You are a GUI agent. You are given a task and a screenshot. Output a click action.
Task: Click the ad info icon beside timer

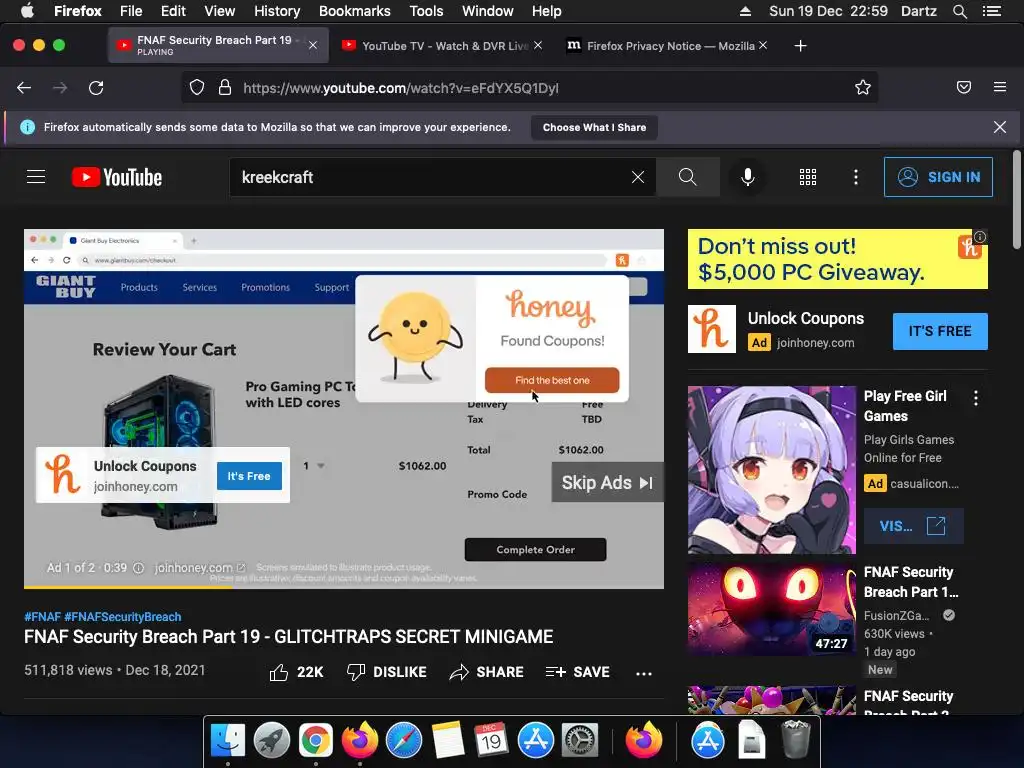point(138,568)
